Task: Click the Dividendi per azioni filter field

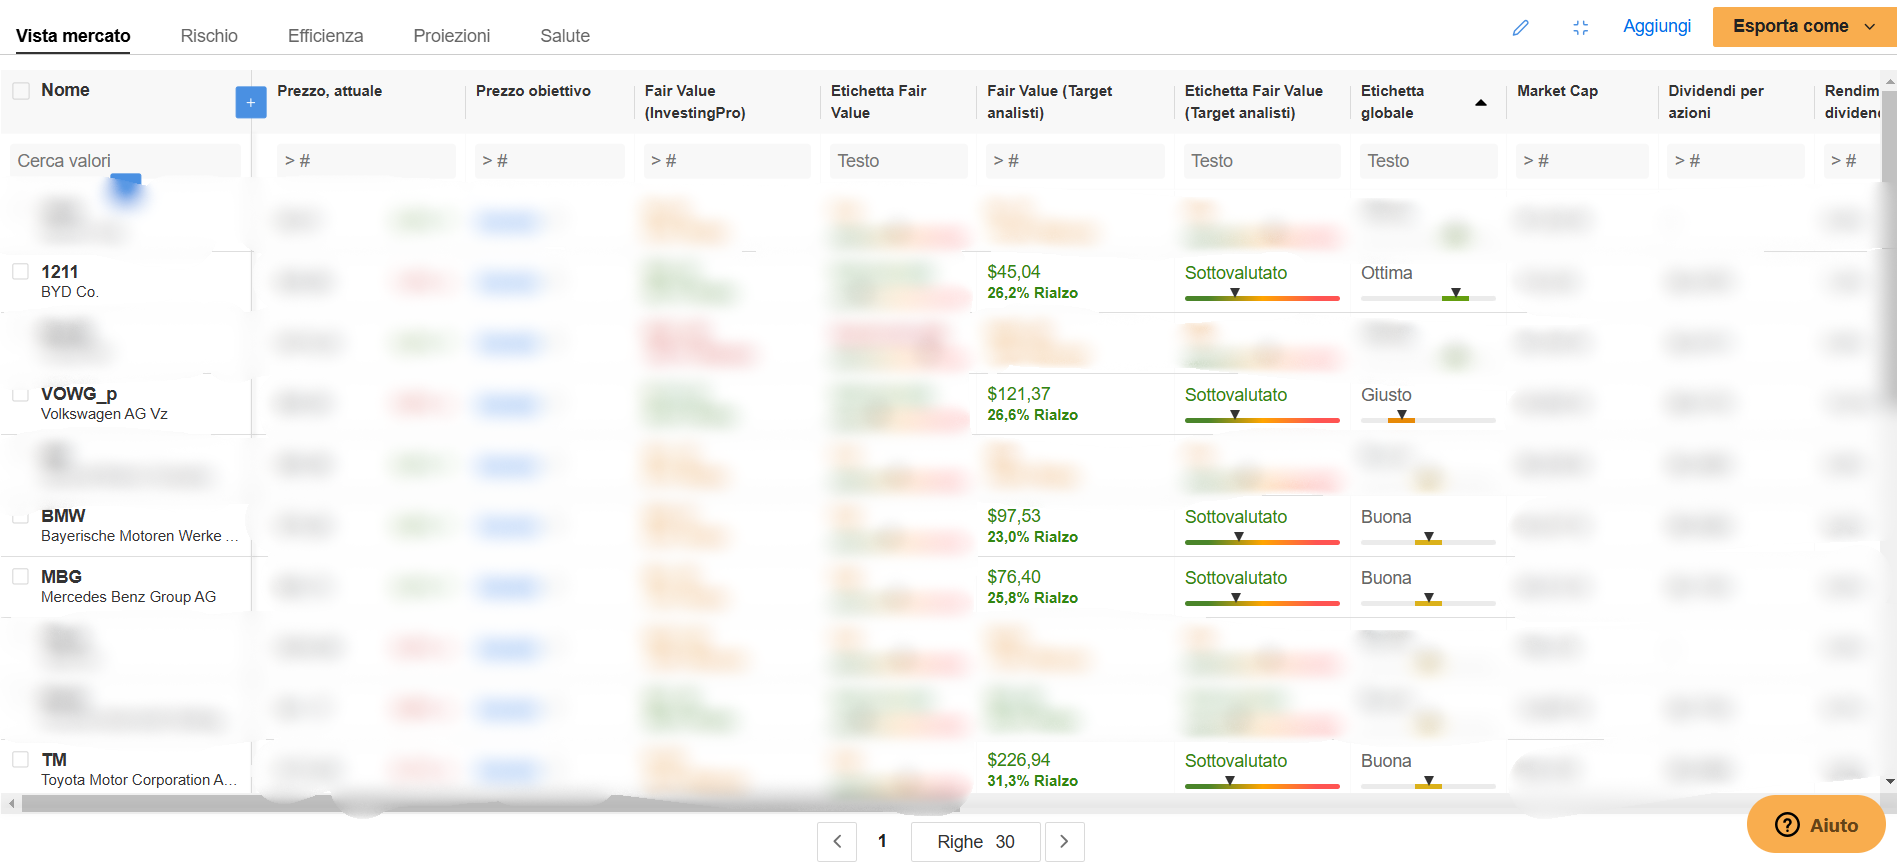Action: click(x=1736, y=161)
